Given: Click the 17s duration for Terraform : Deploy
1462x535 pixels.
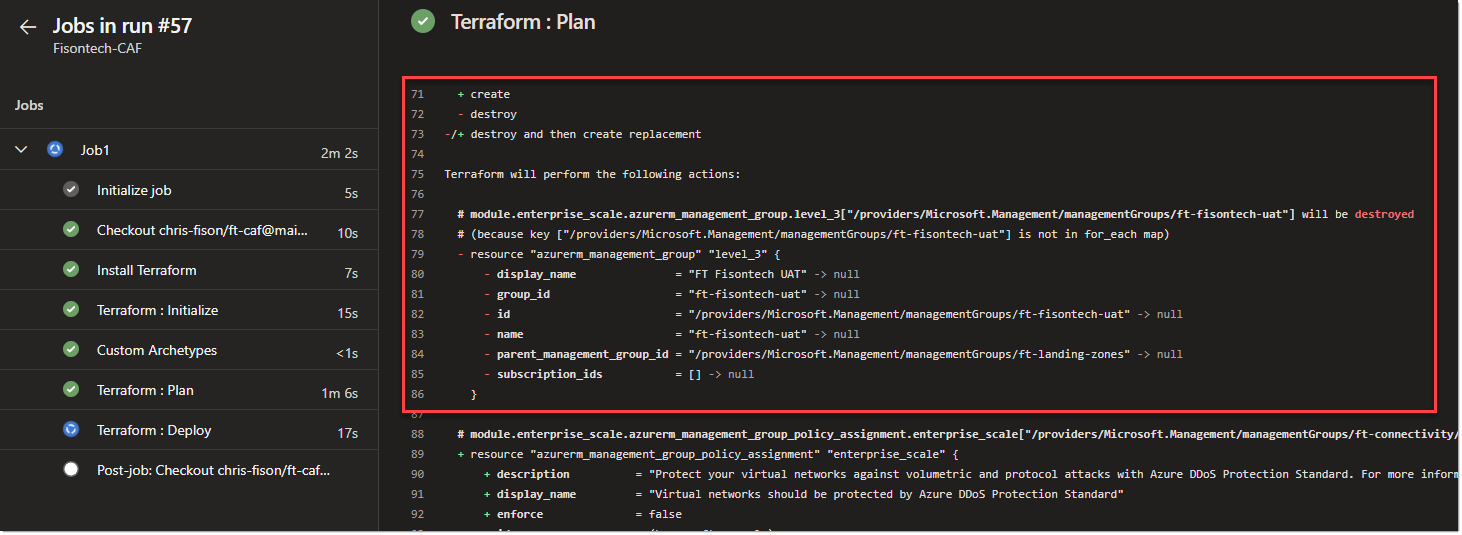Looking at the screenshot, I should (348, 433).
